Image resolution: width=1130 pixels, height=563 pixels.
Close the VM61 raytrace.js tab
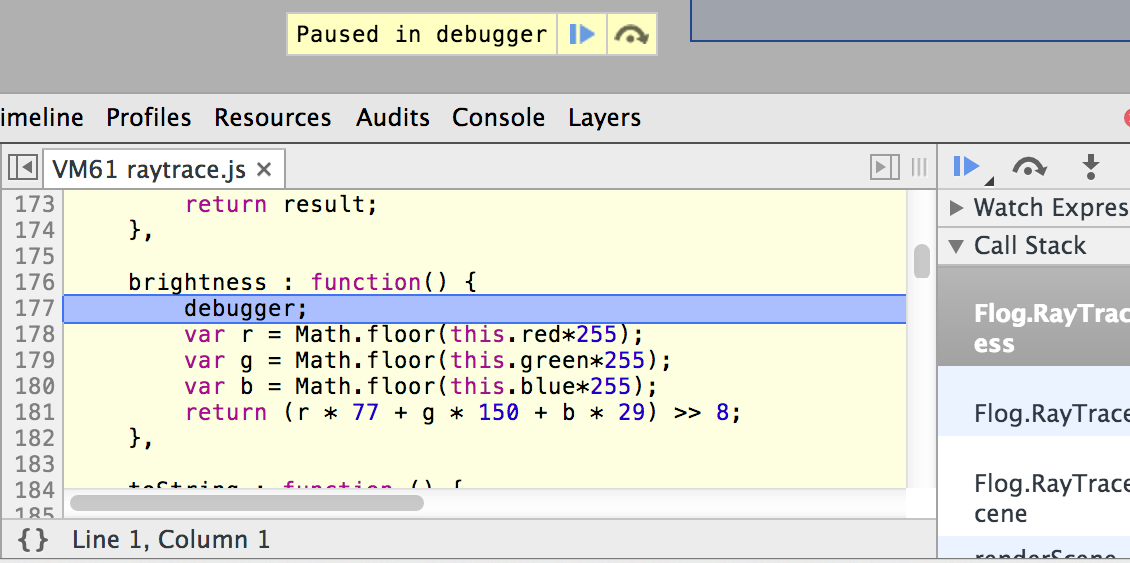[264, 169]
